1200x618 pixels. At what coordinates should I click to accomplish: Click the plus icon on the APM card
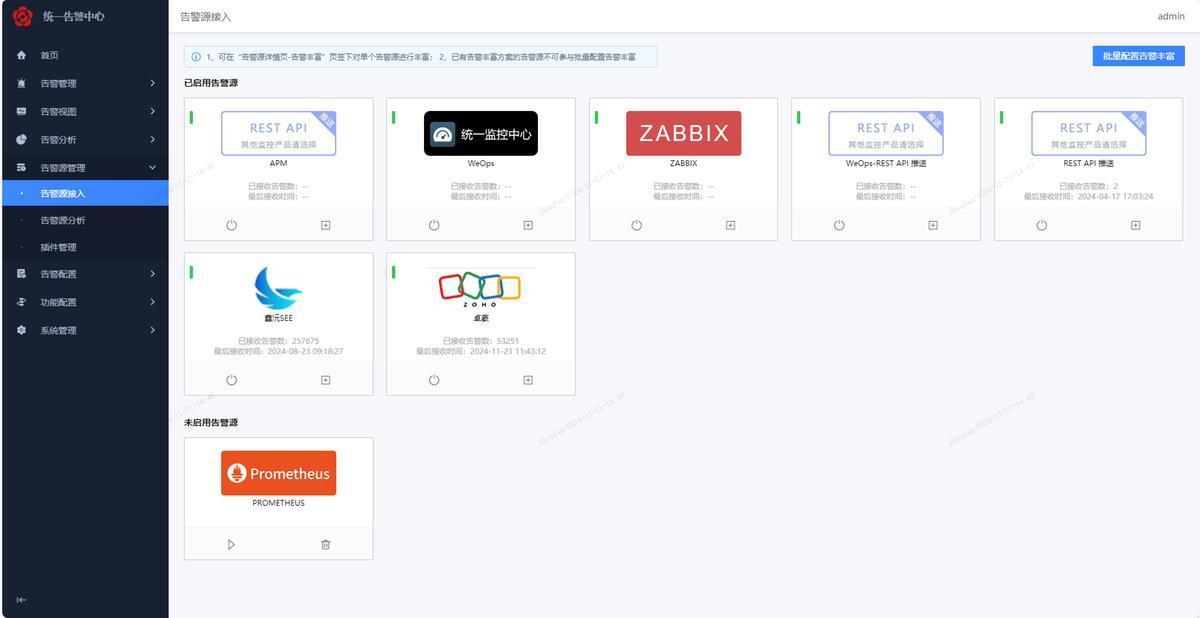[325, 225]
